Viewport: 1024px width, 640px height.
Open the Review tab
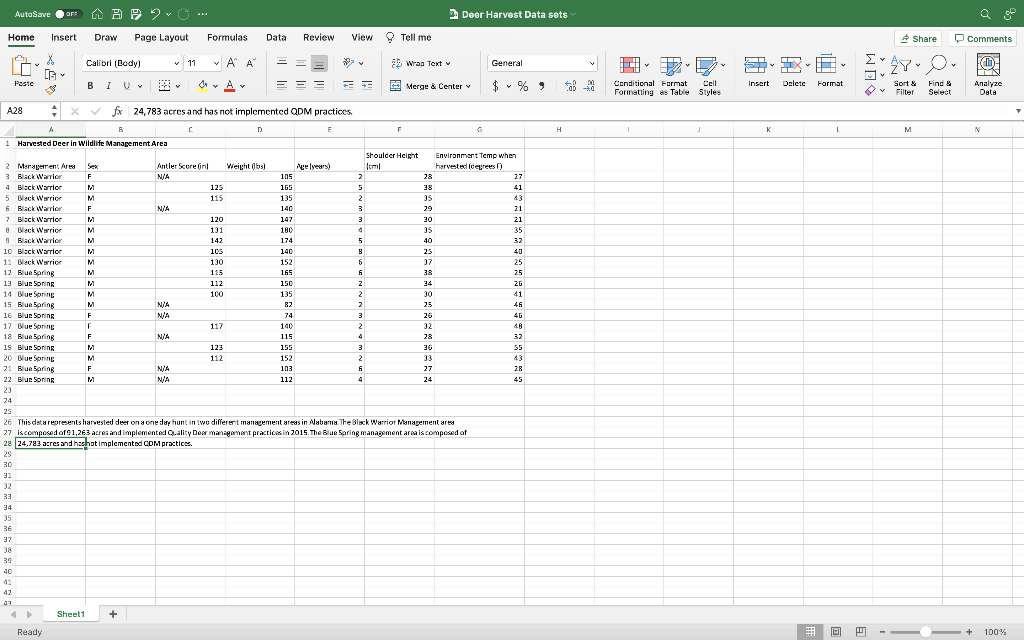click(x=319, y=37)
